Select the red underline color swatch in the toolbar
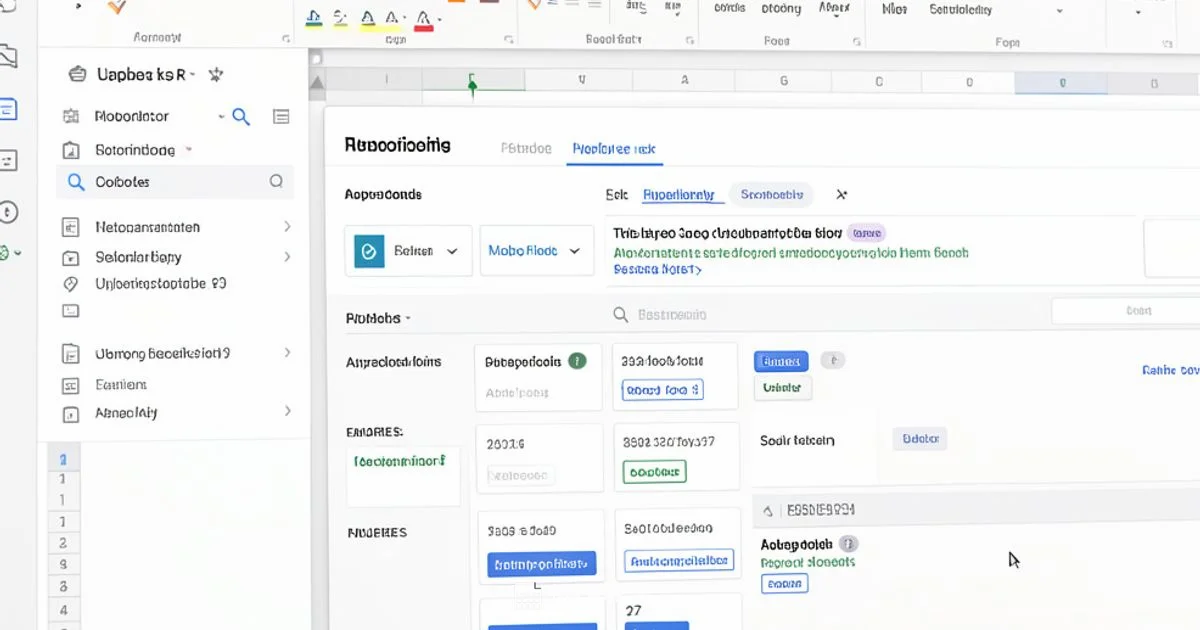This screenshot has width=1200, height=630. [425, 17]
